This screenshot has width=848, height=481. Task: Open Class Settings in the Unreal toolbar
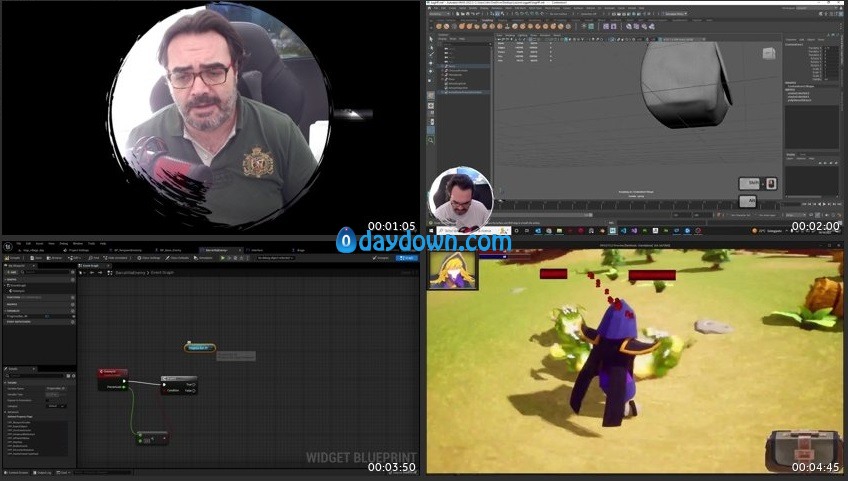click(x=148, y=258)
